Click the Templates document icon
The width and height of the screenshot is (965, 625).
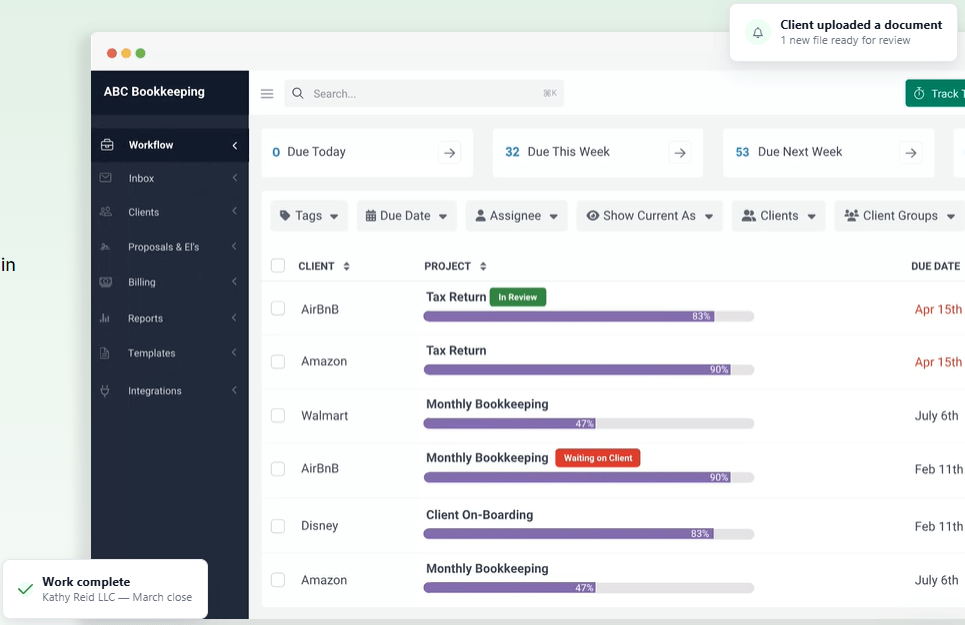(x=105, y=353)
